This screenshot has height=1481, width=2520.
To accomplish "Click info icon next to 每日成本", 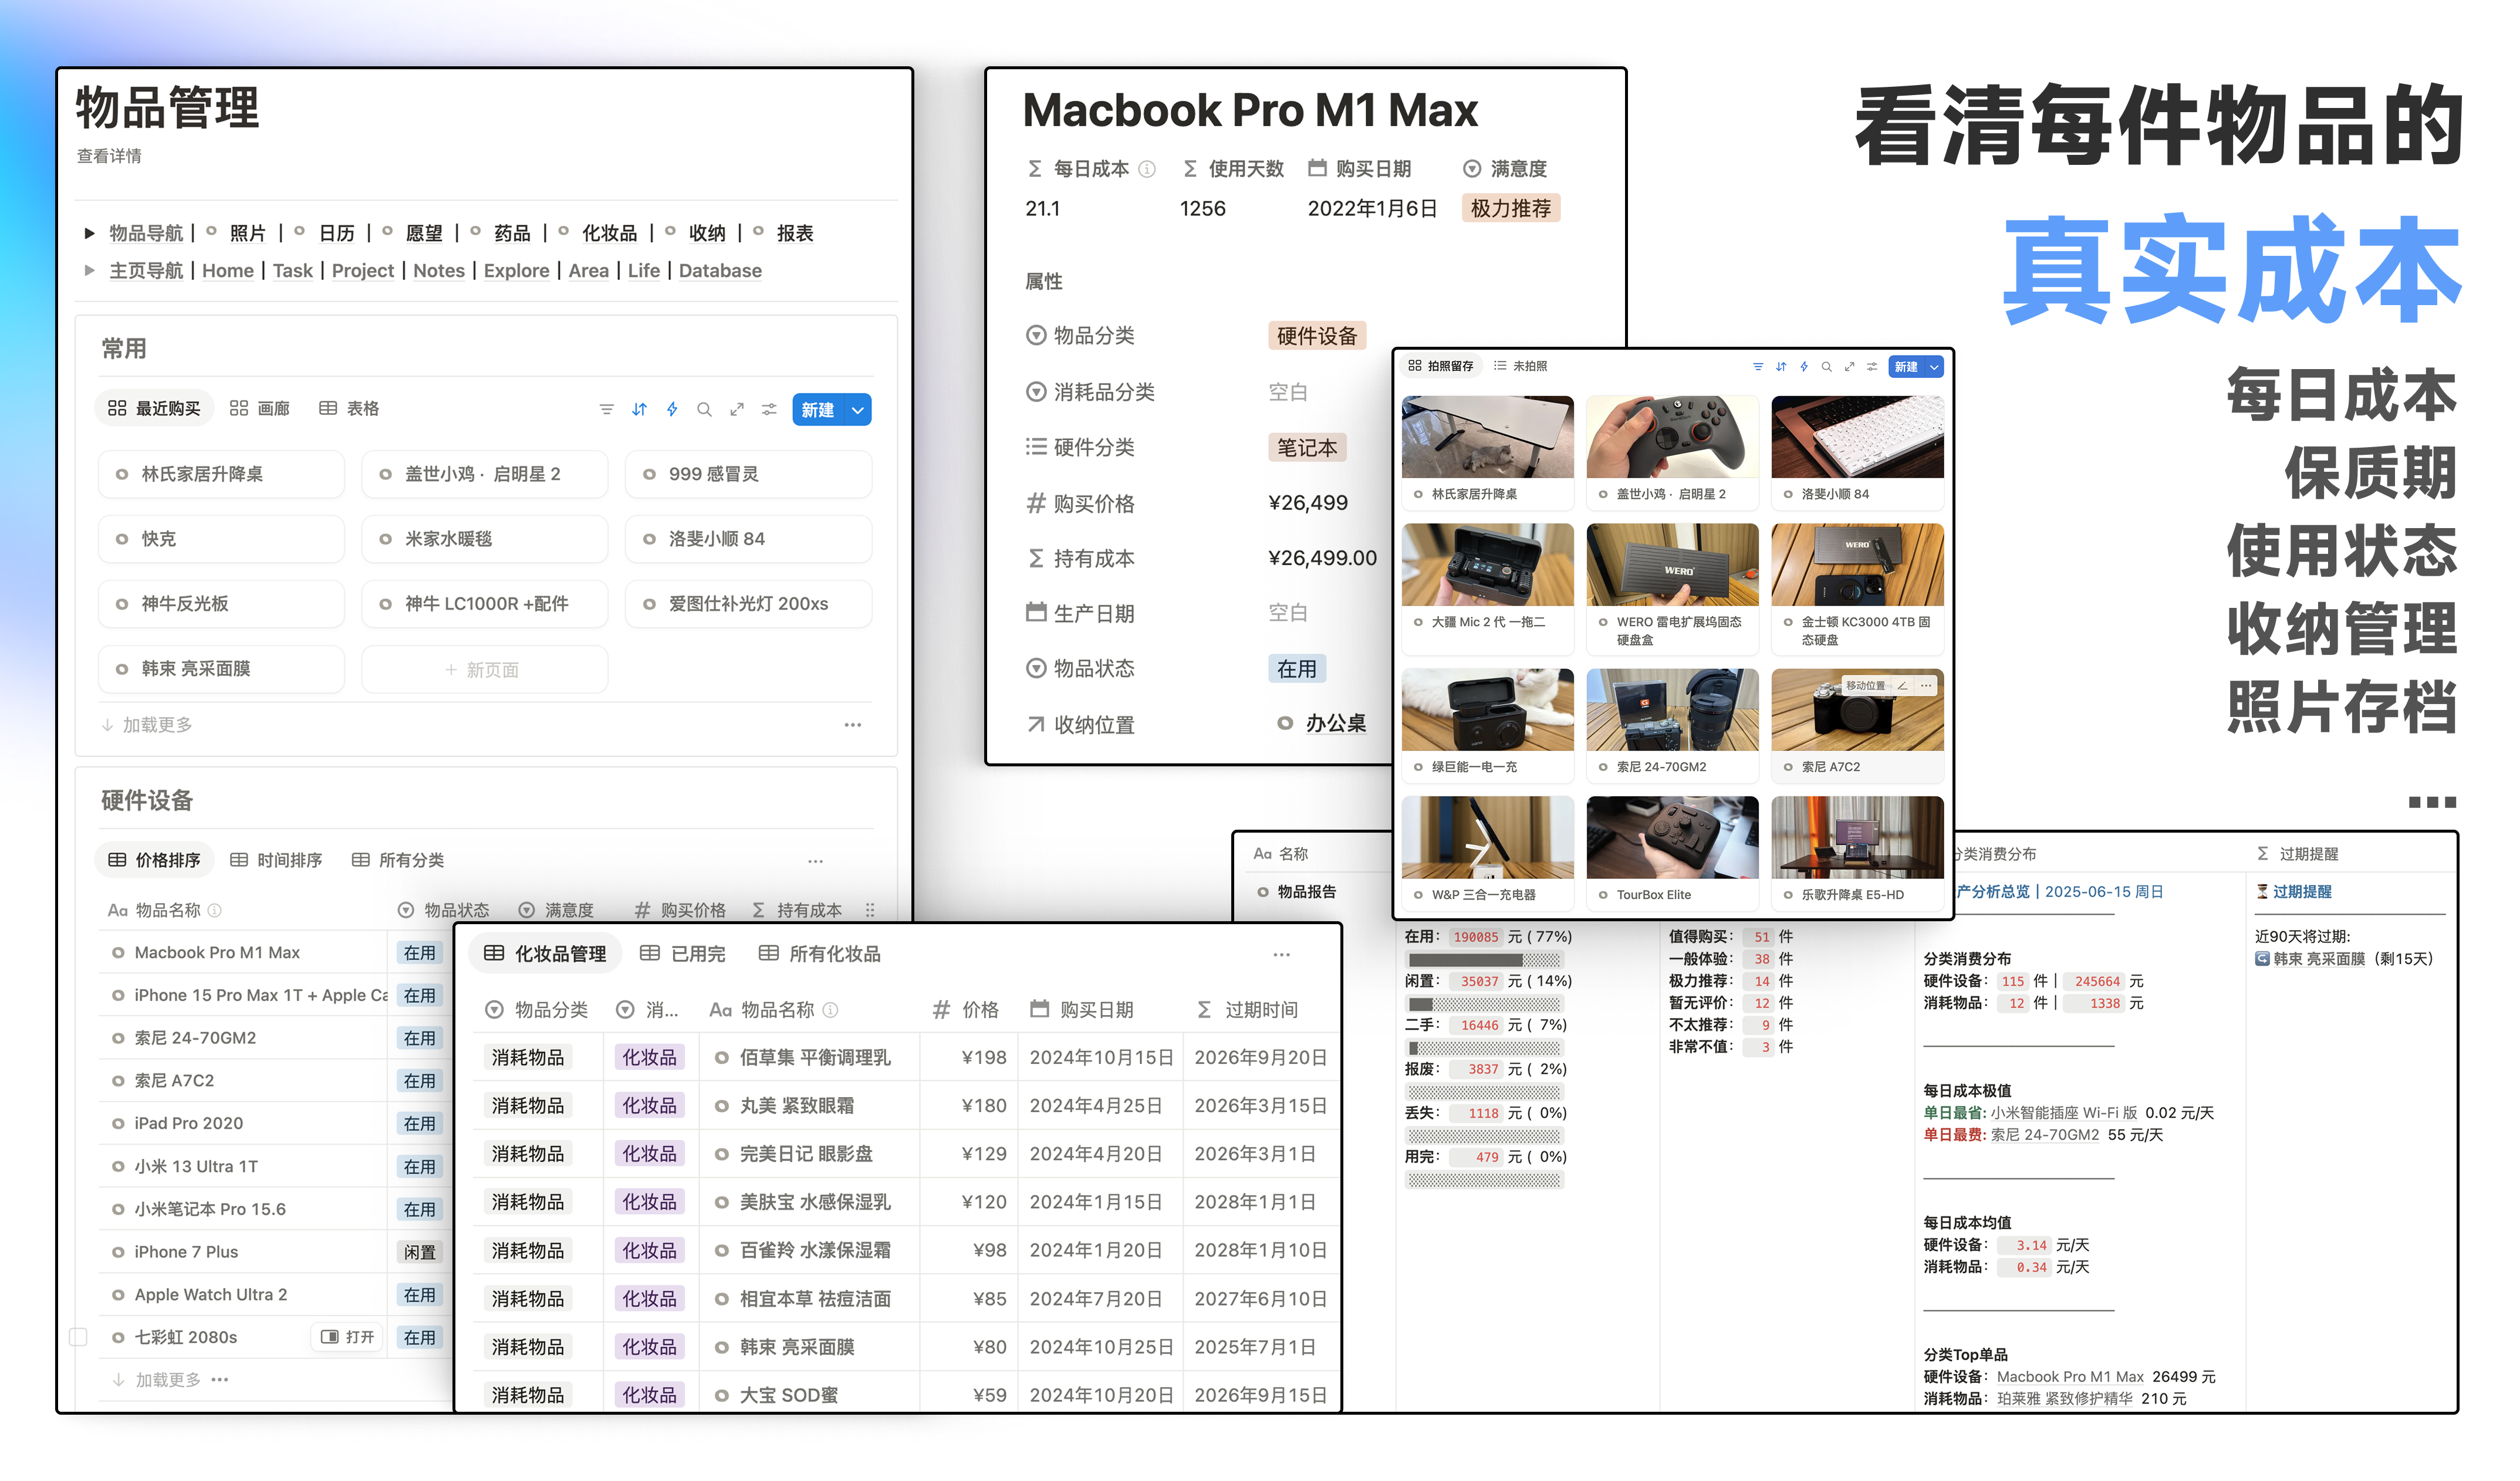I will (1148, 169).
